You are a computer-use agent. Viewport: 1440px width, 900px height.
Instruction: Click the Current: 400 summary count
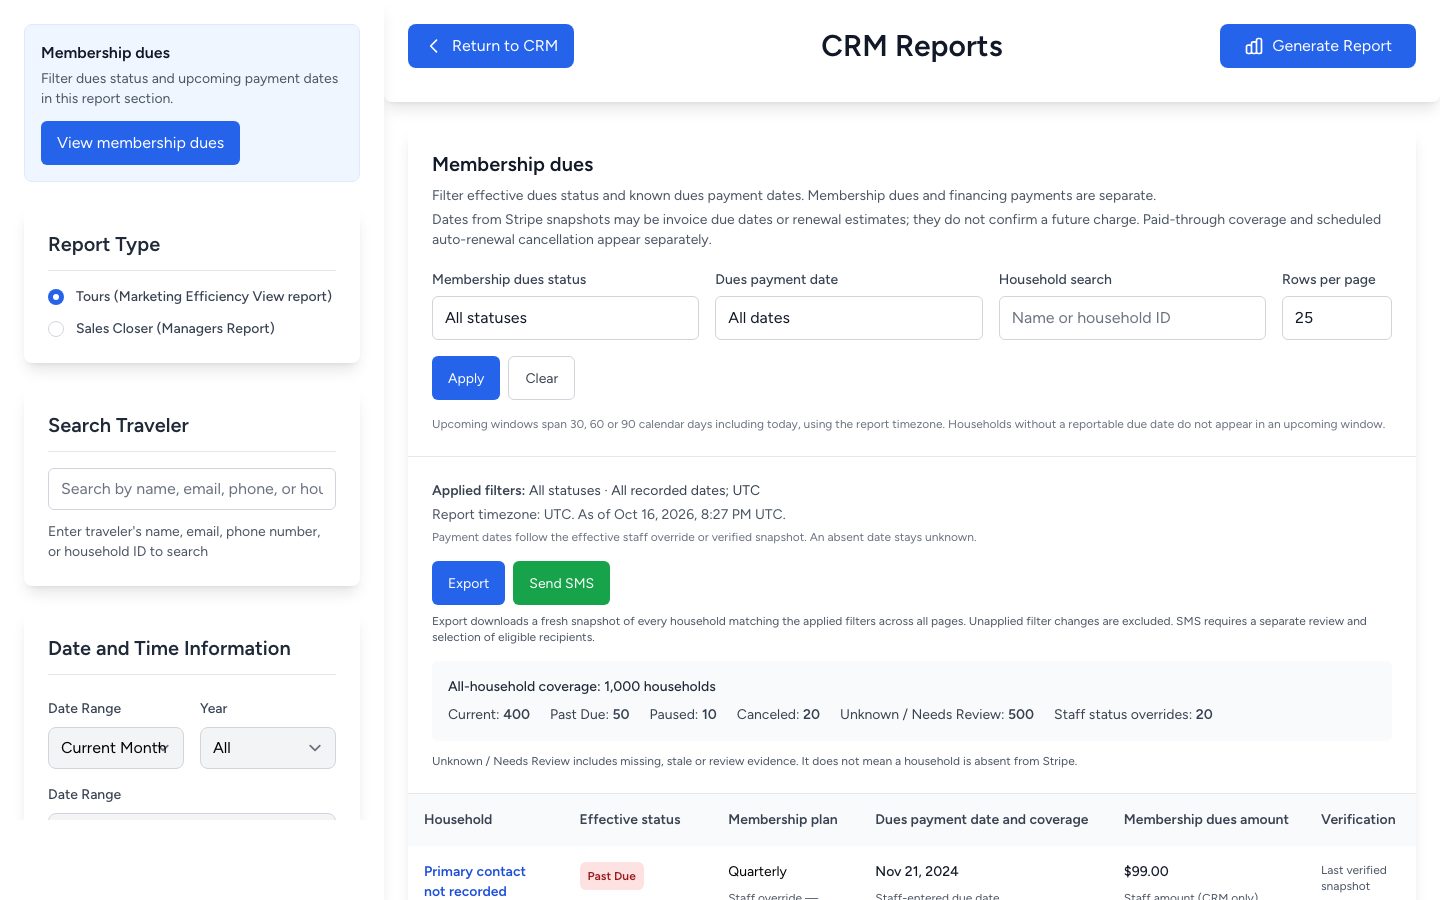click(489, 714)
